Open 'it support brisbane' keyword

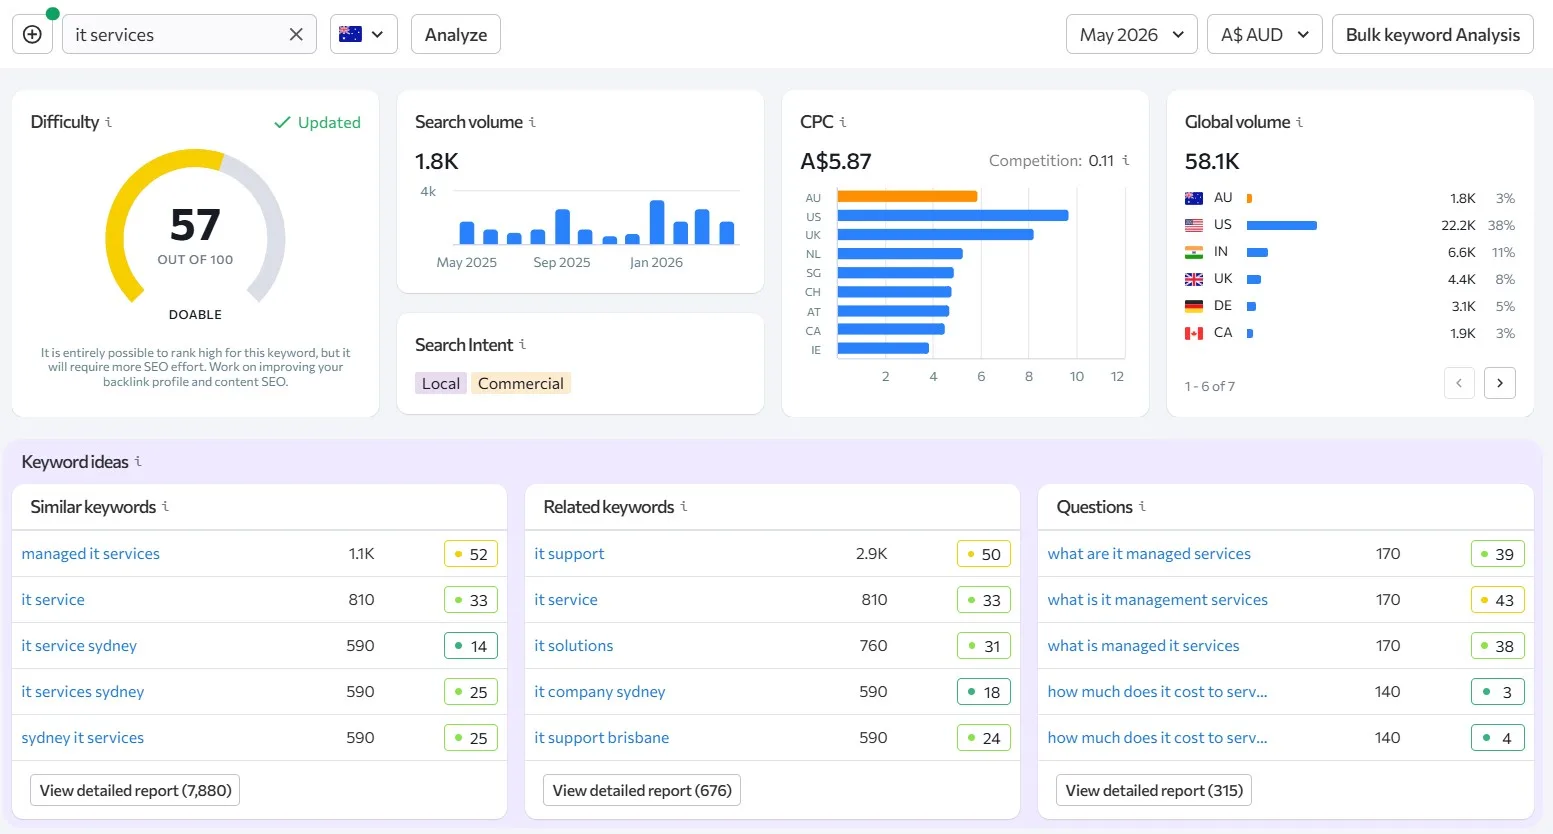pos(602,737)
